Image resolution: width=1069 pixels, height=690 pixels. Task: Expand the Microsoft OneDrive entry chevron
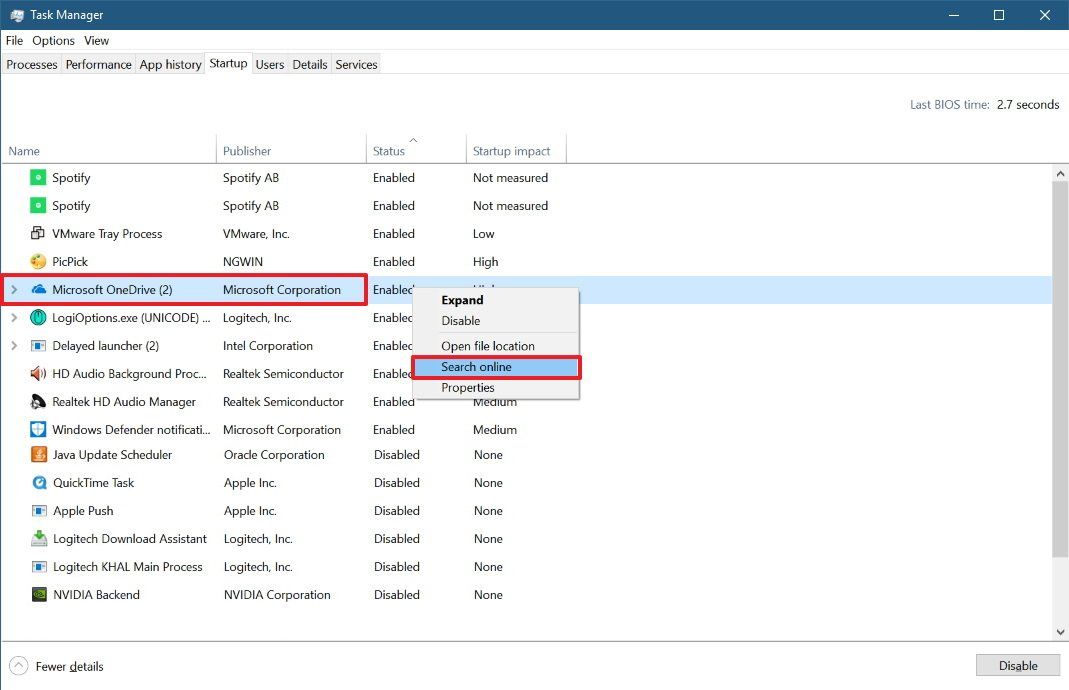pos(13,289)
